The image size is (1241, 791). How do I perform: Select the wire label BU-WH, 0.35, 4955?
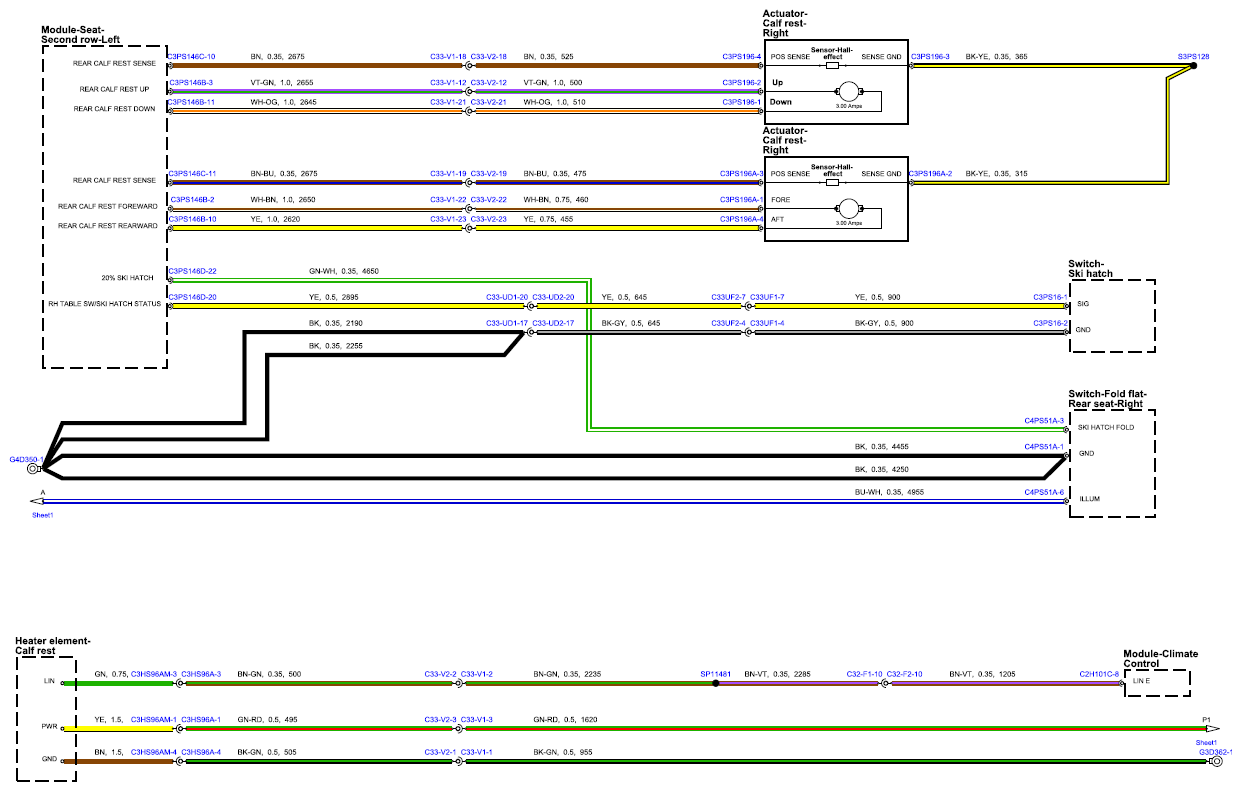(892, 492)
